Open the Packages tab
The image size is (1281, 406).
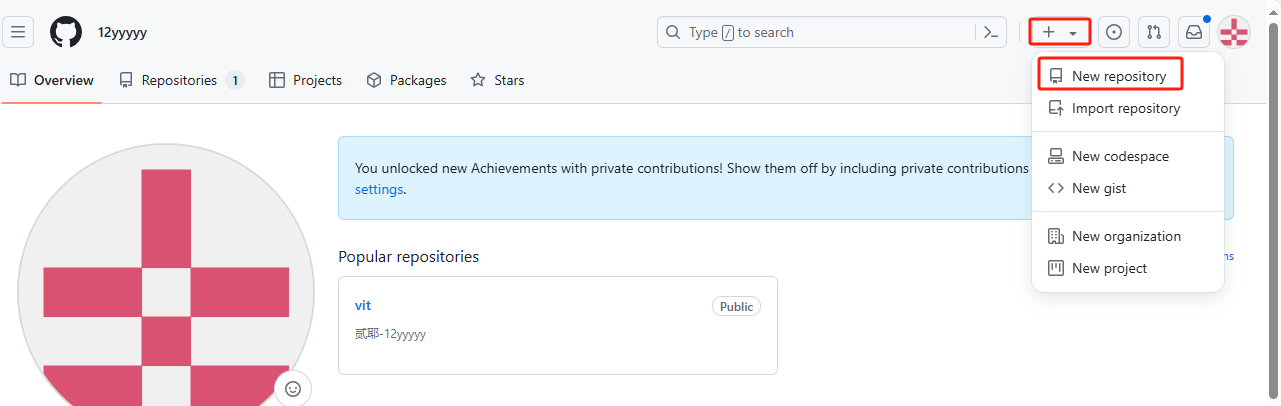(406, 80)
